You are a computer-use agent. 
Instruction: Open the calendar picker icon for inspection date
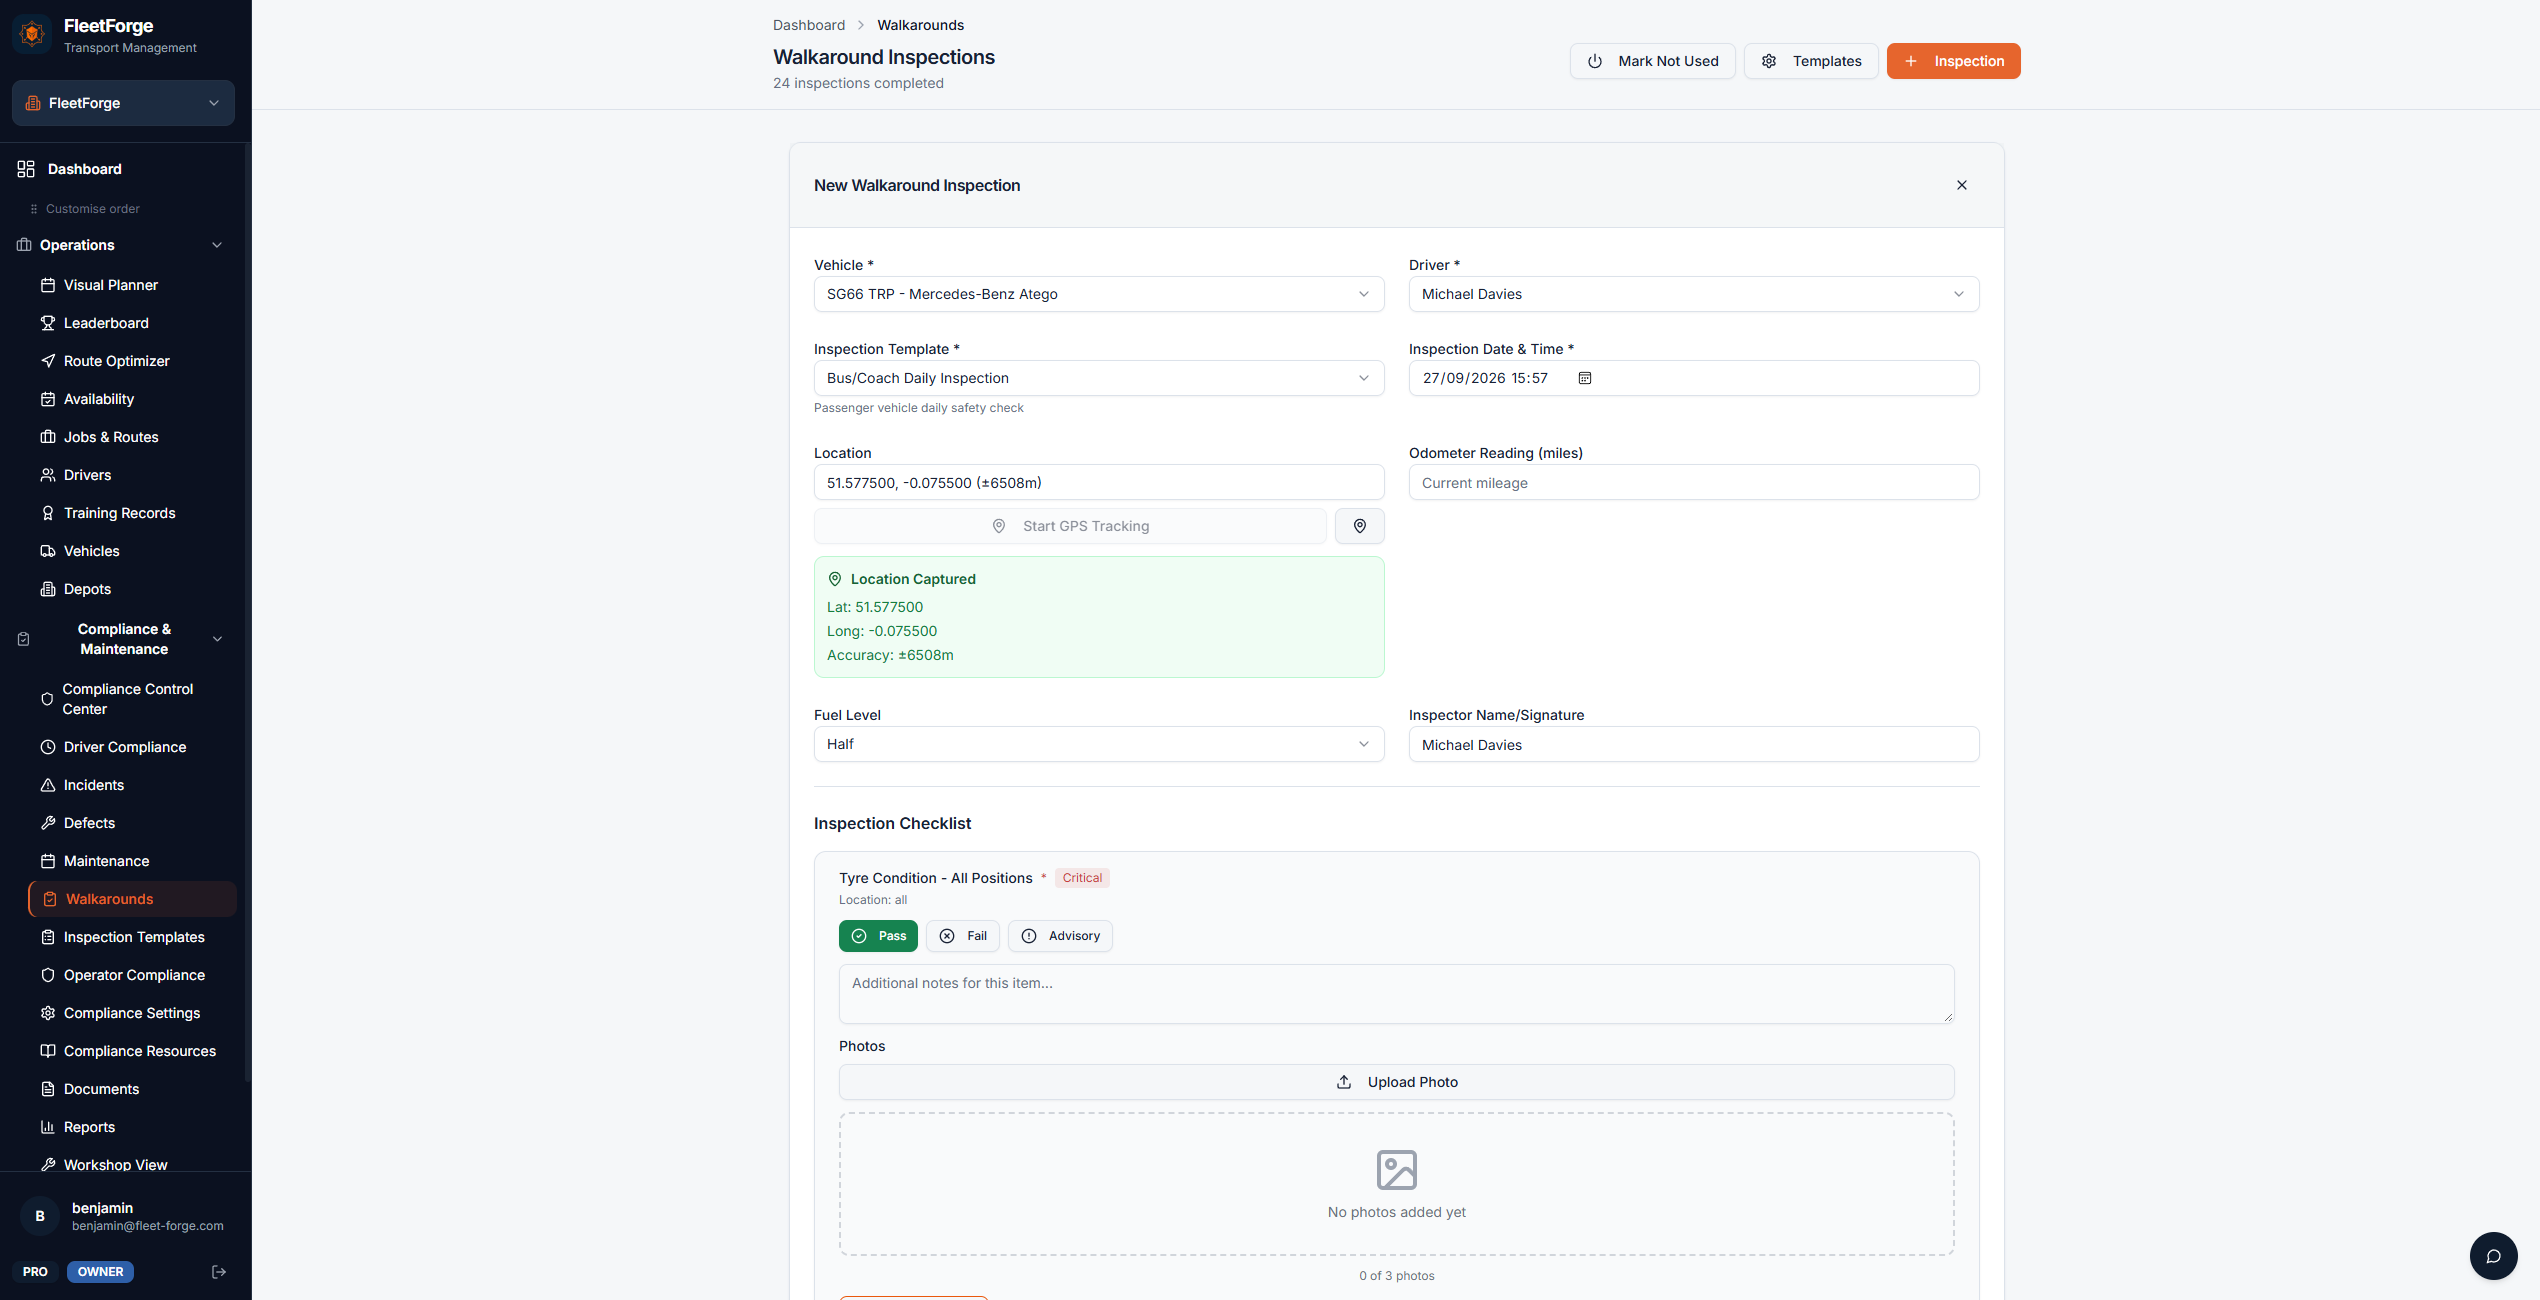pos(1585,378)
